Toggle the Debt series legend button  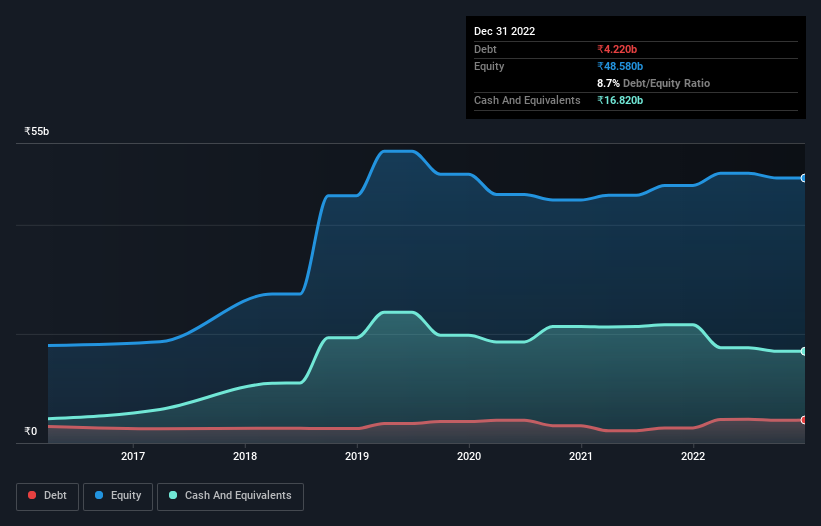coord(47,496)
